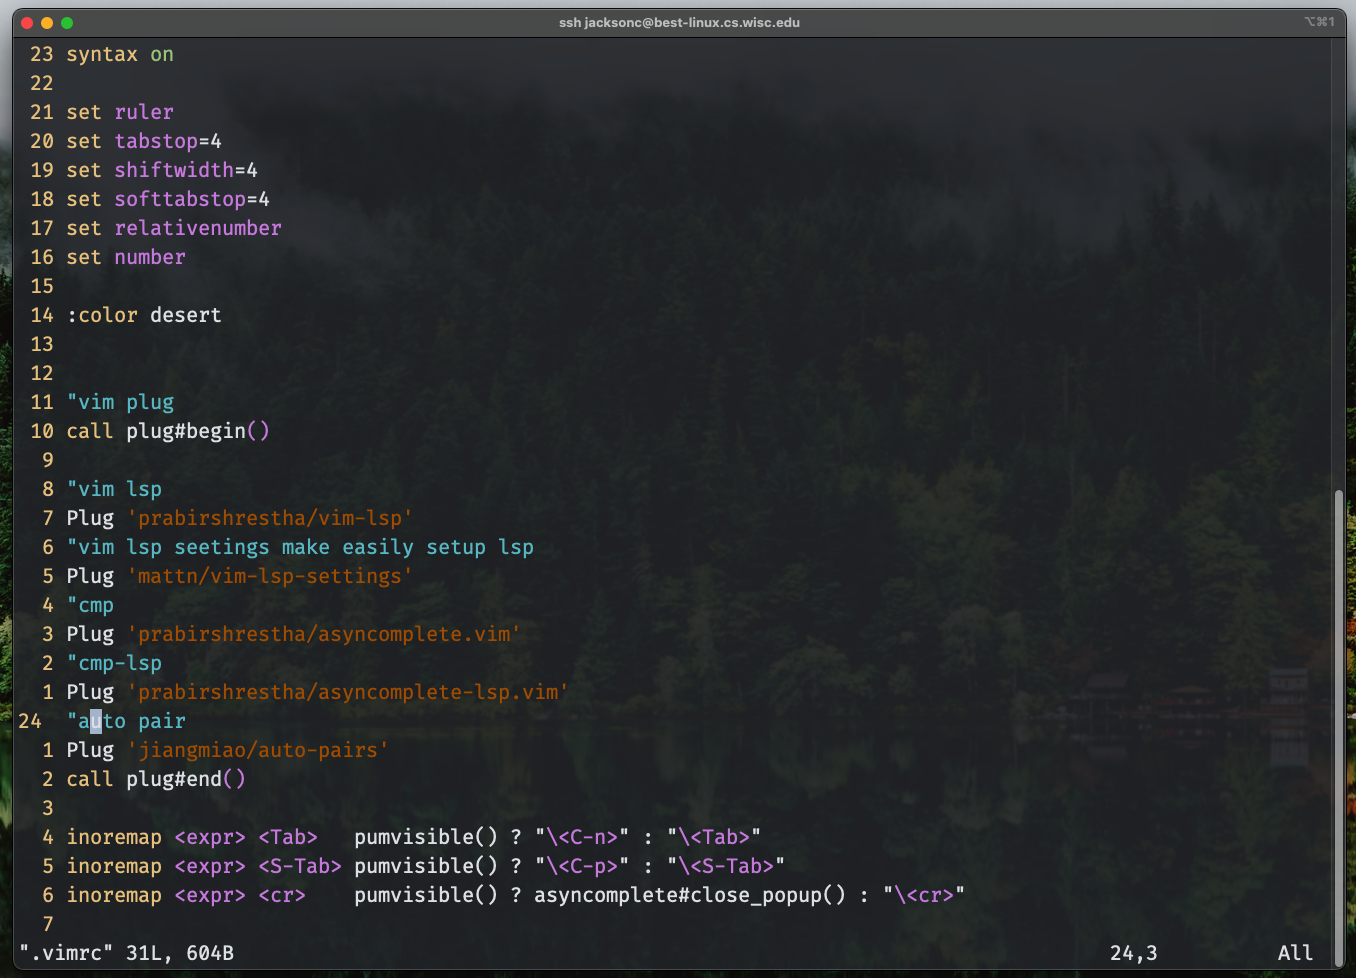This screenshot has width=1356, height=978.
Task: Click the line 'set ruler'
Action: (120, 112)
